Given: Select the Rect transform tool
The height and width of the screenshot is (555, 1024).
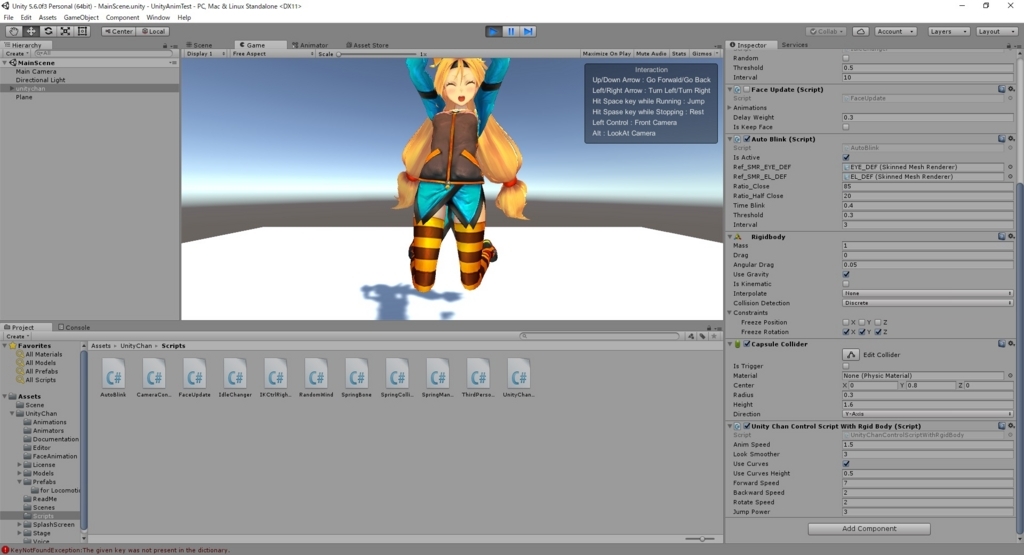Looking at the screenshot, I should click(82, 31).
